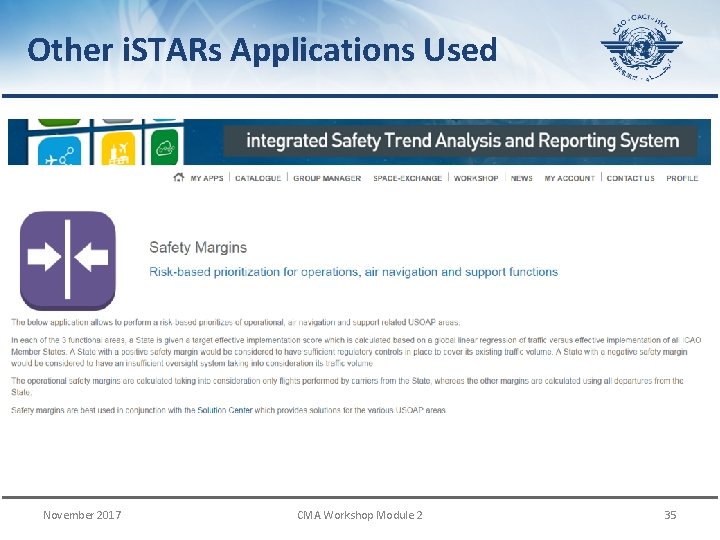Click the paragraph starting 'The operational safety margins'
The width and height of the screenshot is (720, 540).
point(348,387)
